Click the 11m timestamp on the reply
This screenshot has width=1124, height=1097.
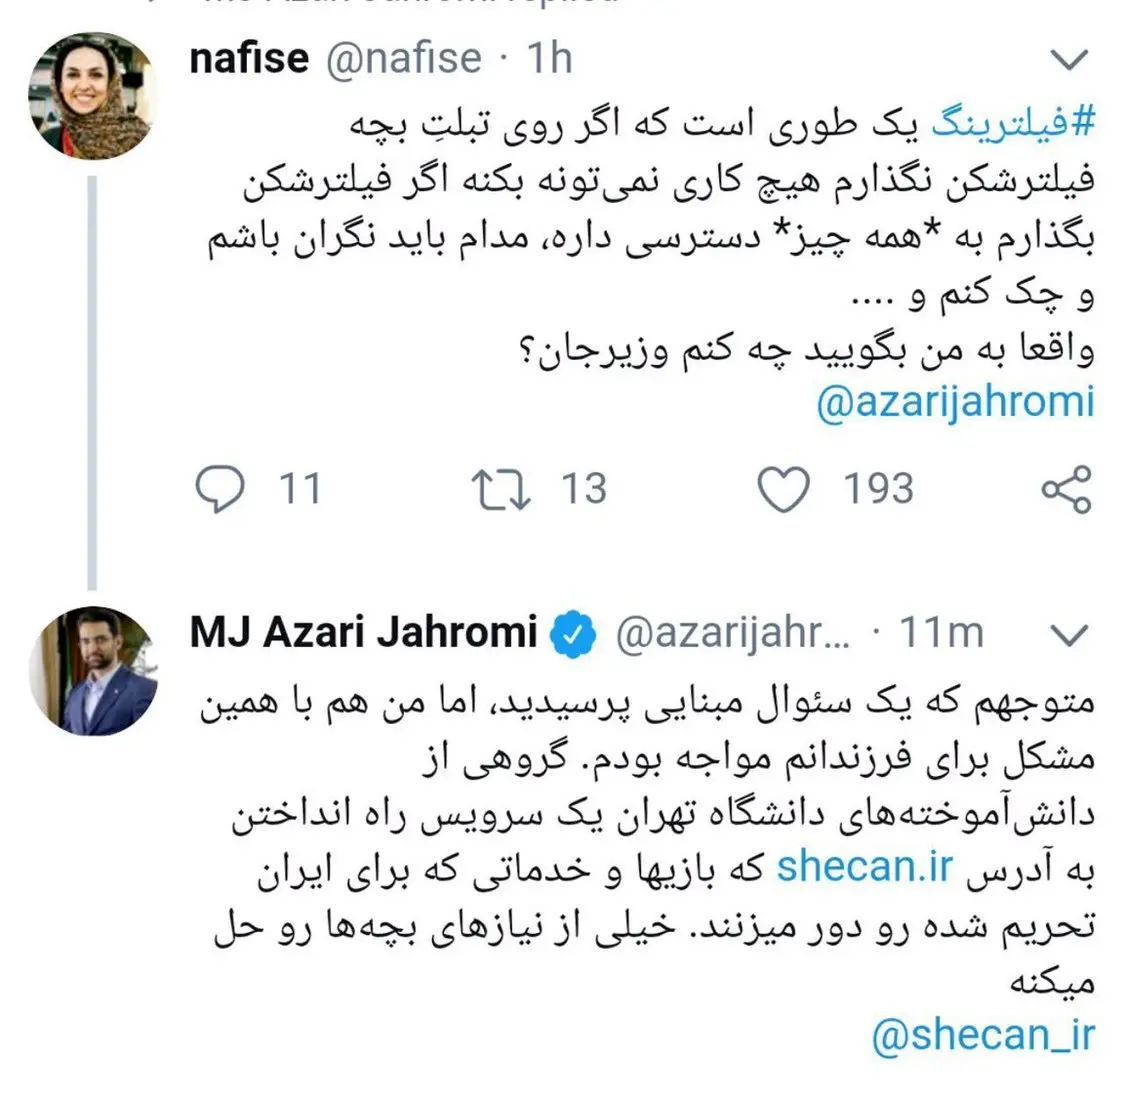940,633
